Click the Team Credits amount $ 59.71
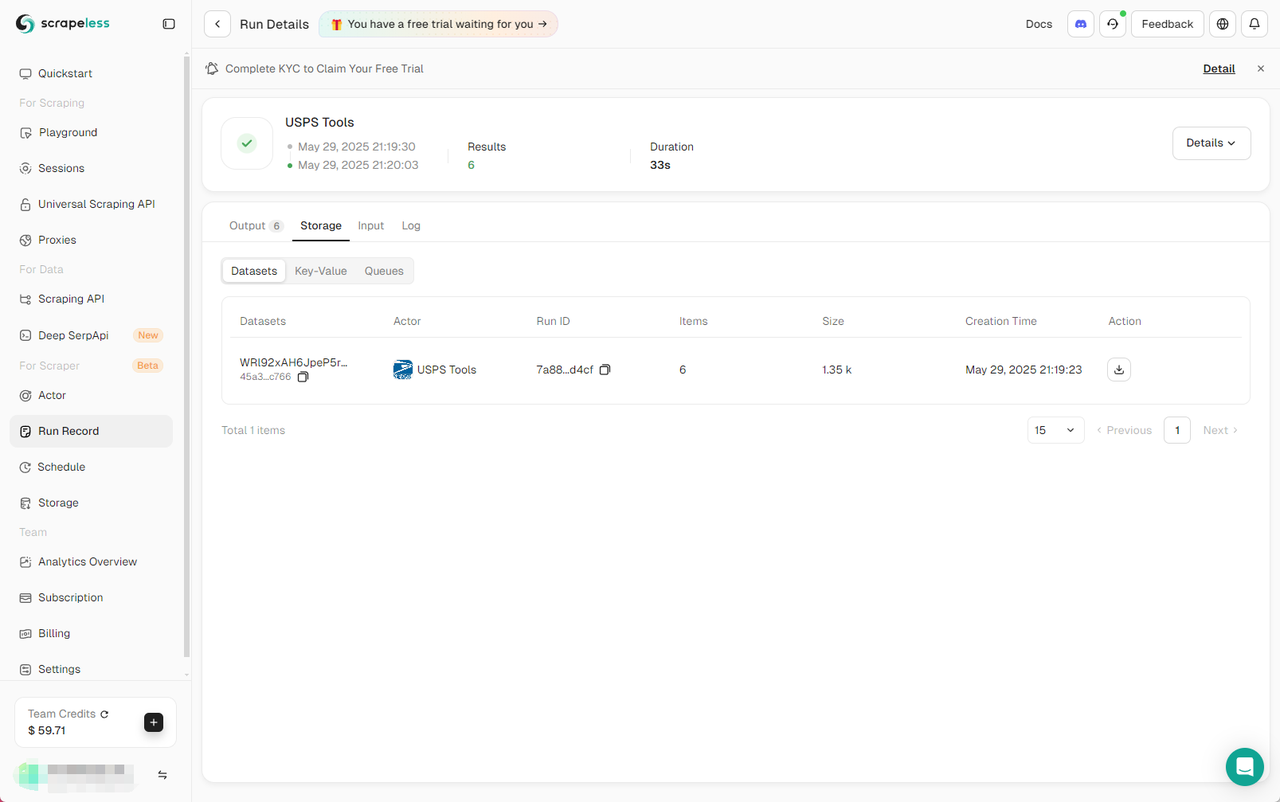This screenshot has height=802, width=1280. coord(47,731)
